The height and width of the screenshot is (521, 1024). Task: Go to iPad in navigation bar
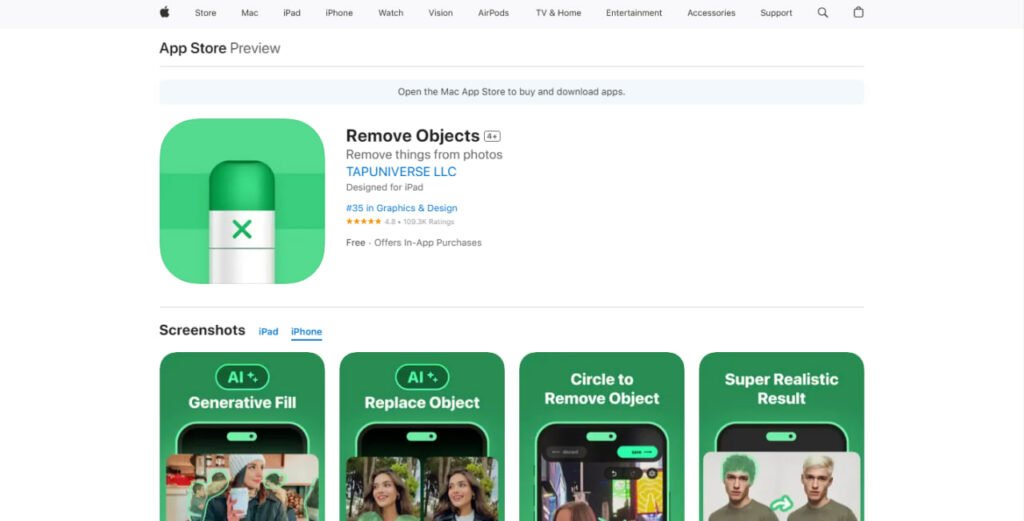[291, 13]
